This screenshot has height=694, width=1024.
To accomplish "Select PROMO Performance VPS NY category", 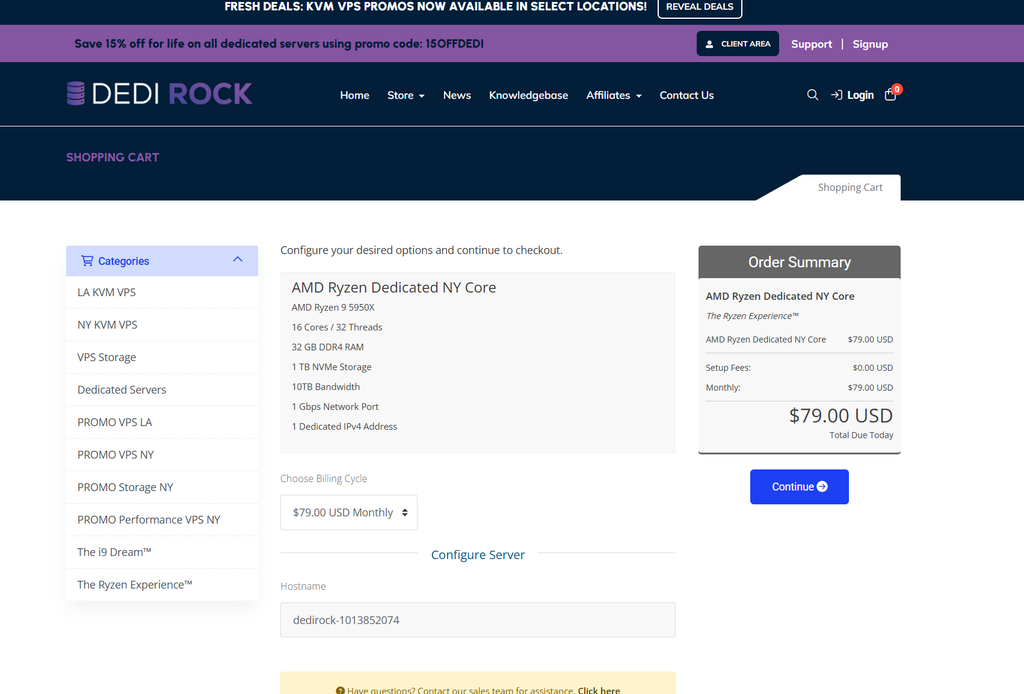I will (x=162, y=520).
